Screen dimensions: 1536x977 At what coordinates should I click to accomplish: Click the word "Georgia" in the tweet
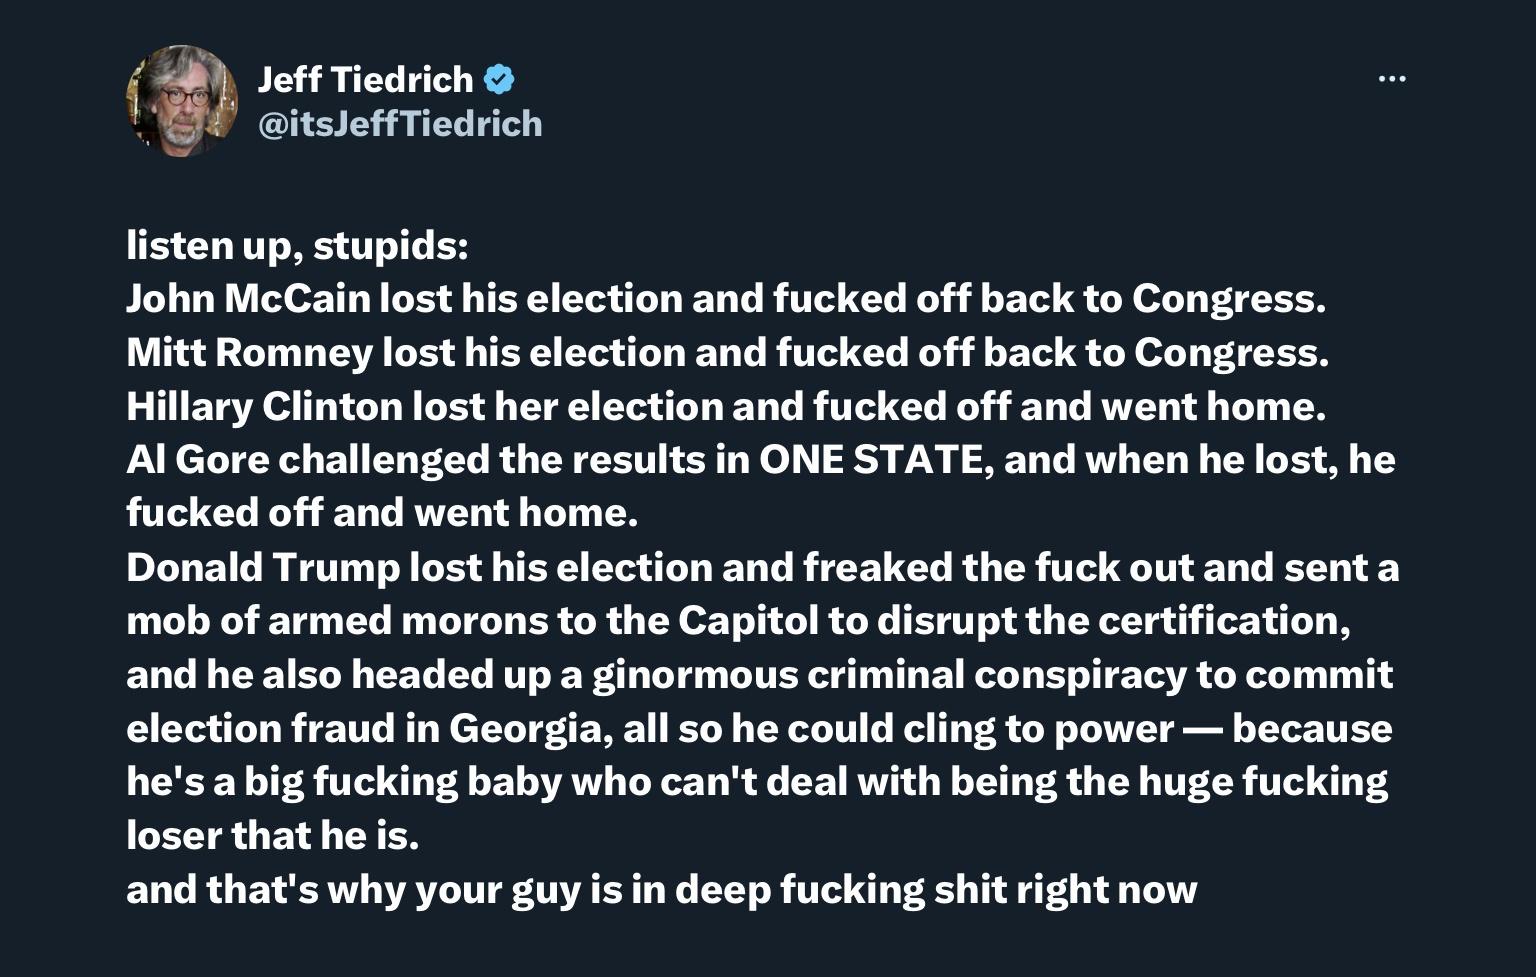point(525,728)
